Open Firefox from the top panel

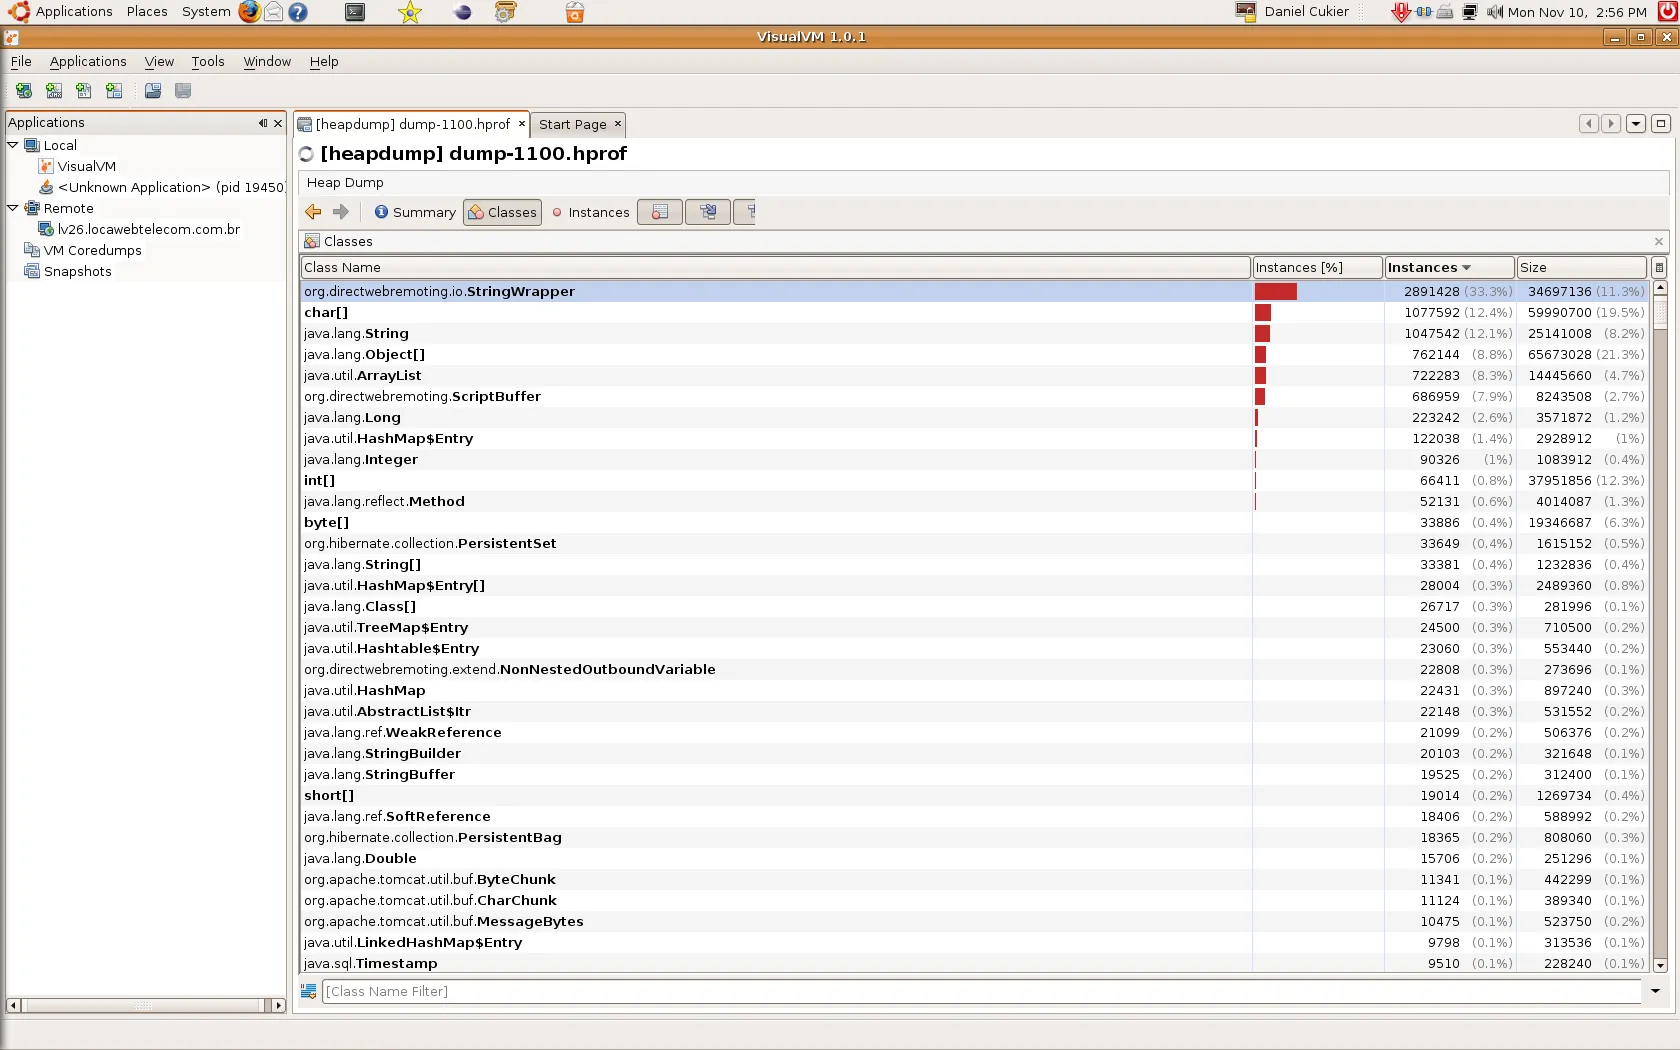coord(249,12)
